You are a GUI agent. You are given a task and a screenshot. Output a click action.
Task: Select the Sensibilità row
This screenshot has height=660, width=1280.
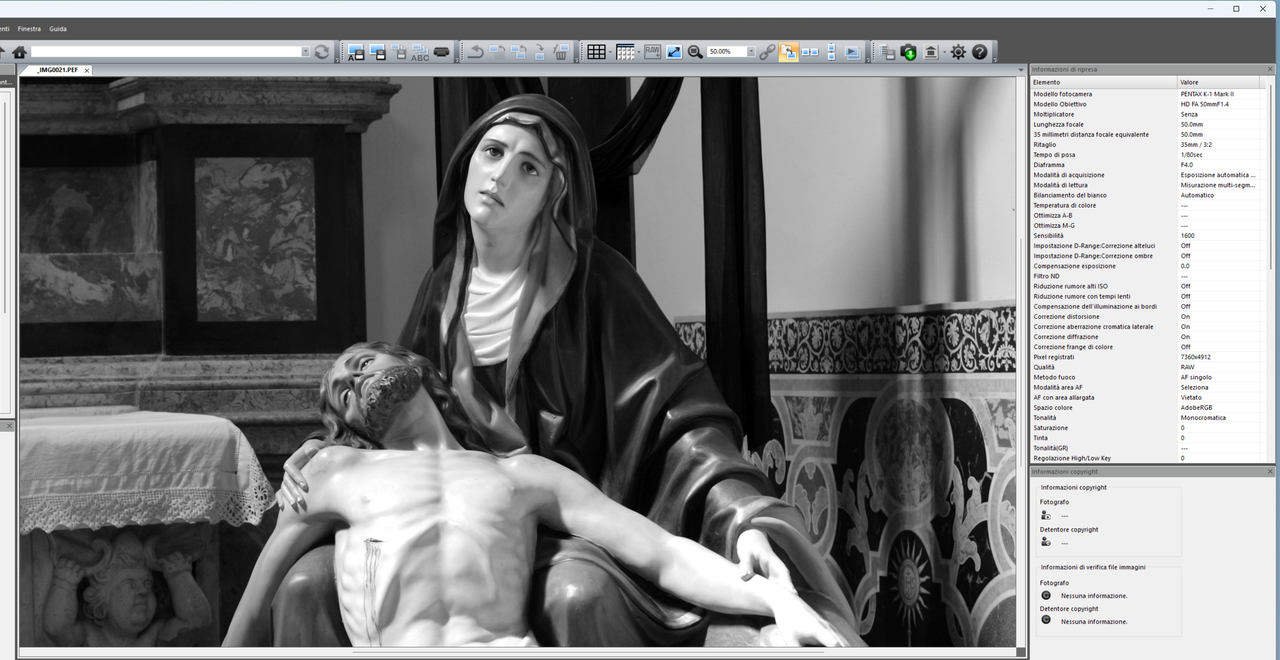point(1148,236)
